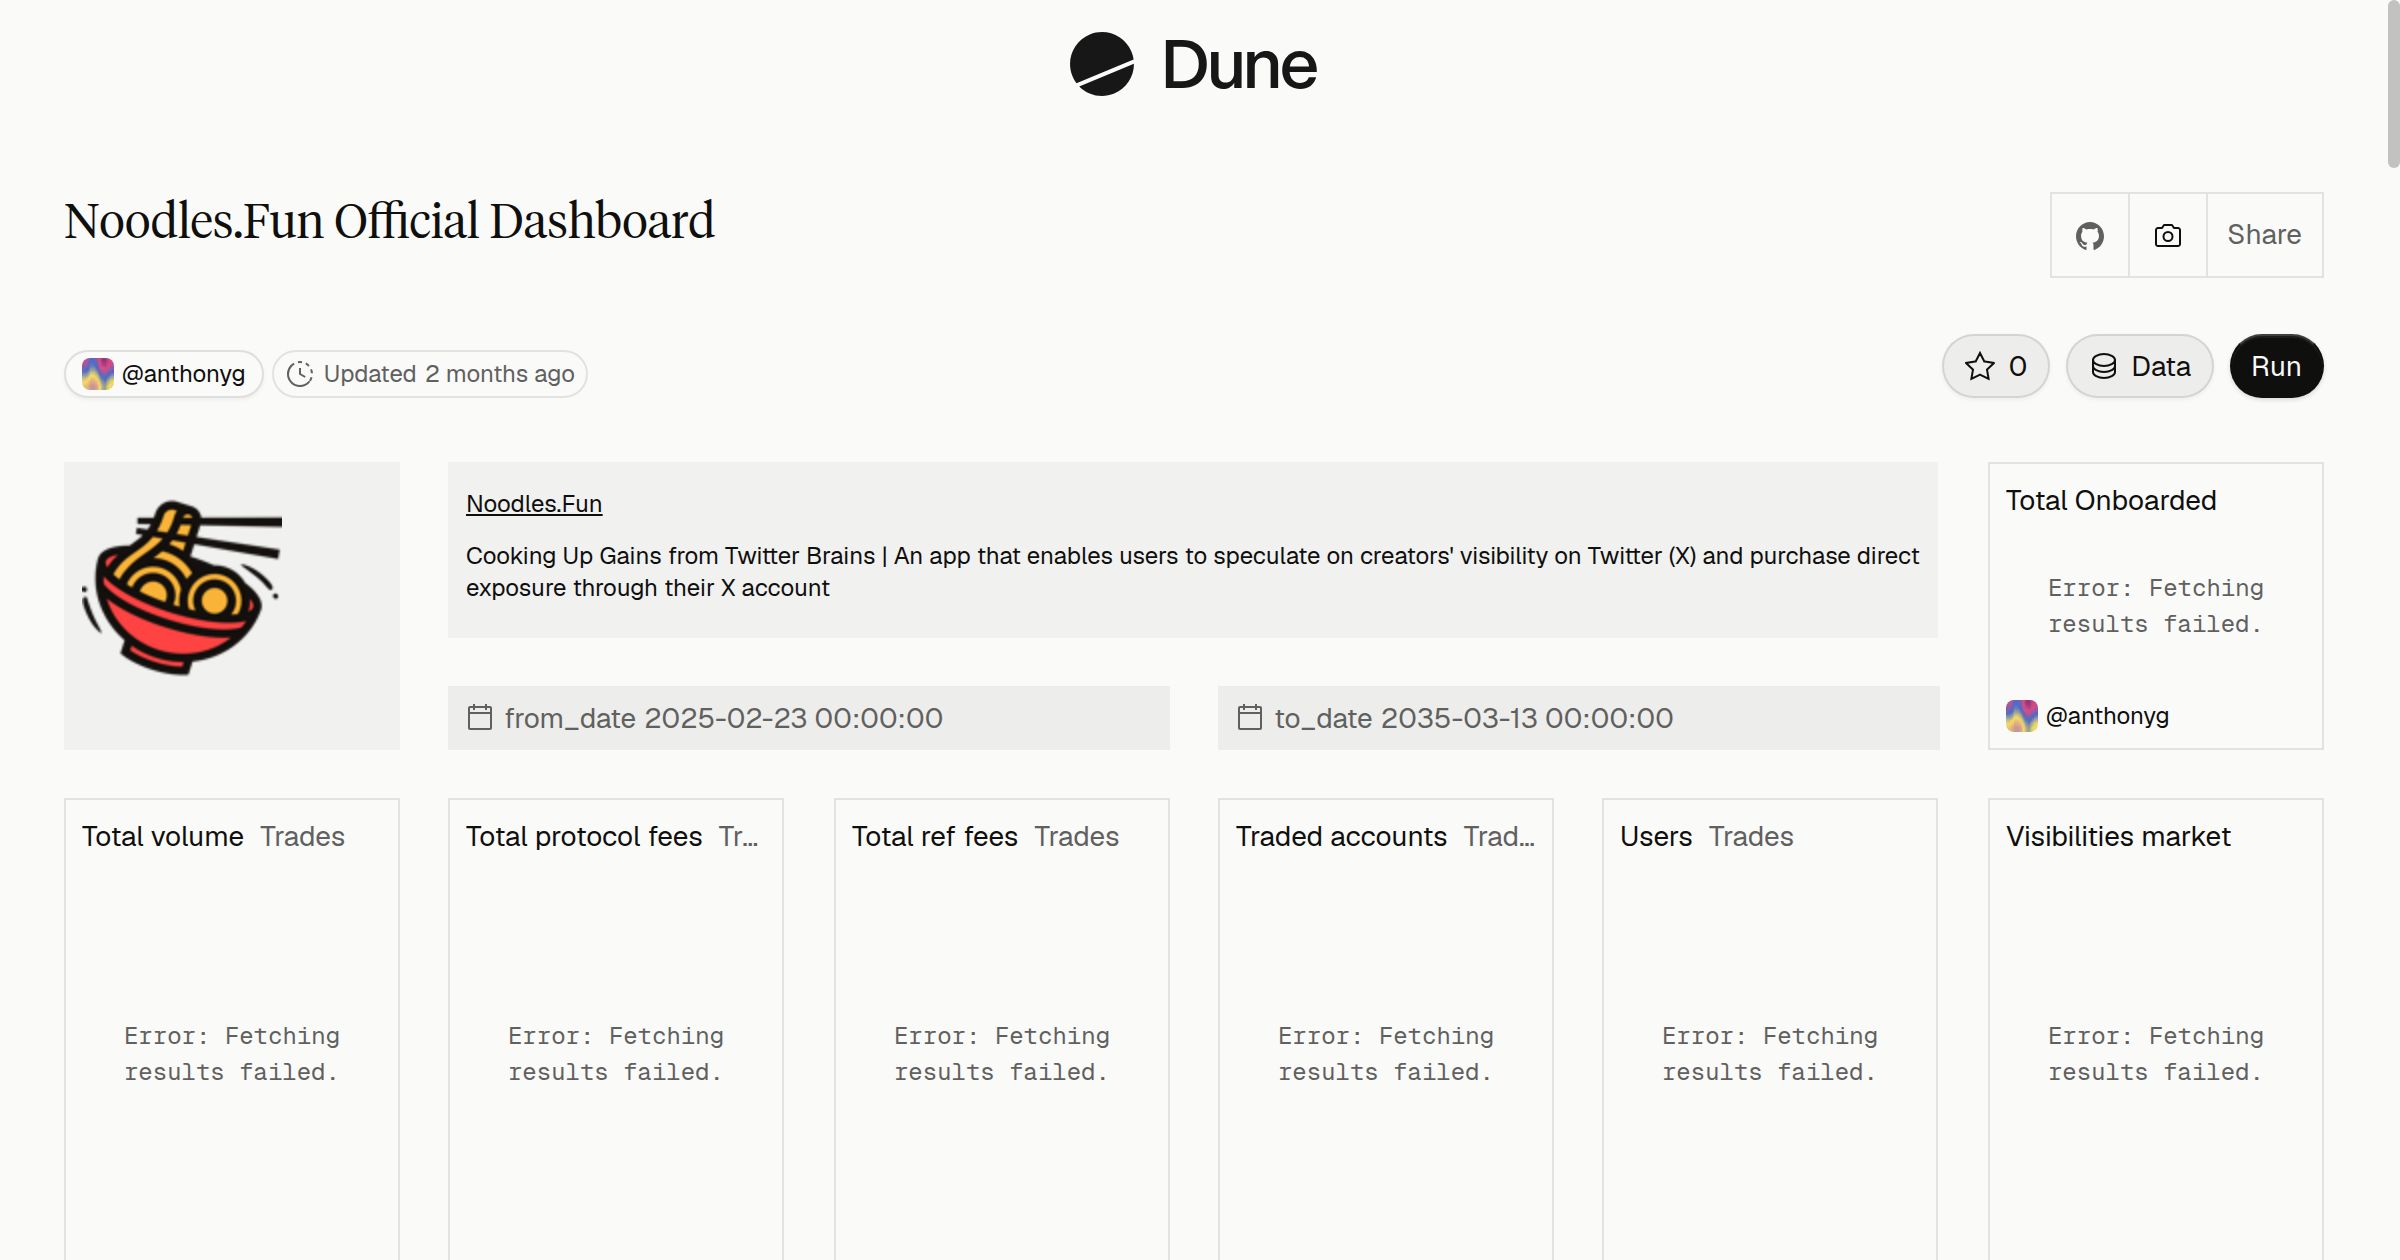The width and height of the screenshot is (2400, 1260).
Task: Open @anthonyg link in Total Onboarded card
Action: [2107, 716]
